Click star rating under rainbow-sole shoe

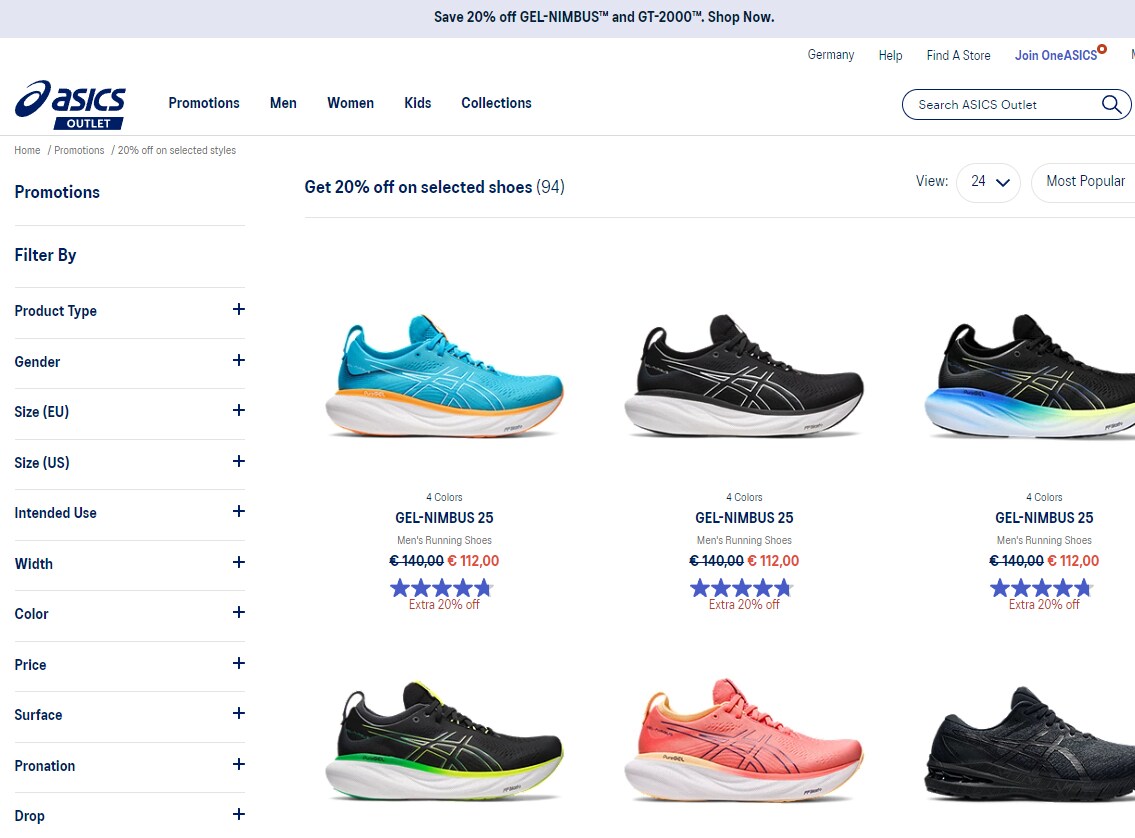pos(1041,588)
